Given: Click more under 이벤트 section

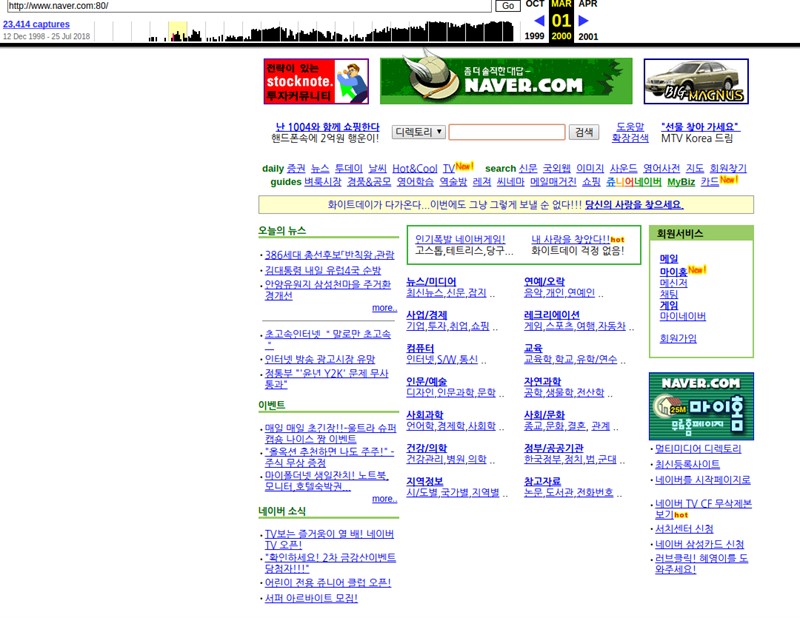Looking at the screenshot, I should (x=385, y=499).
